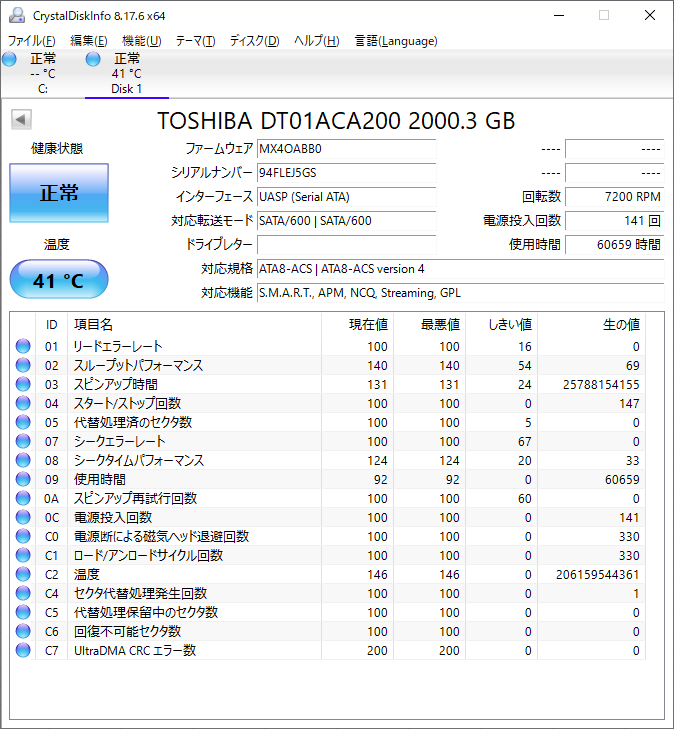Open the 機能(U) menu
The height and width of the screenshot is (729, 674).
pyautogui.click(x=142, y=41)
